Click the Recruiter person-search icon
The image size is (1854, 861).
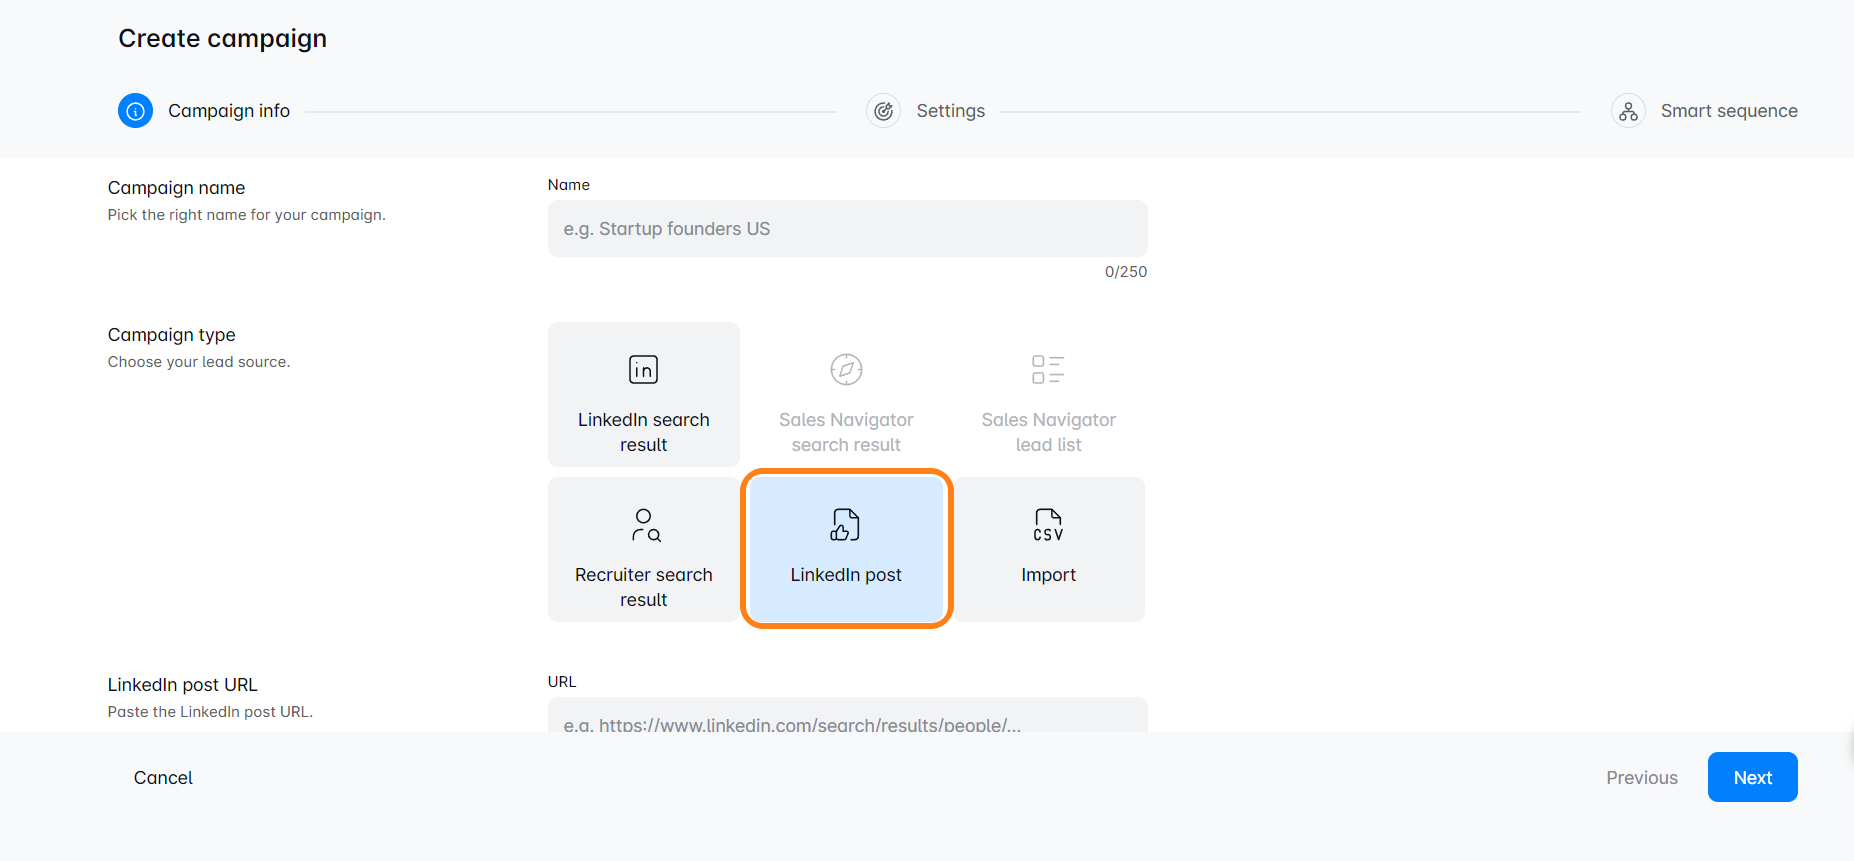[x=645, y=525]
